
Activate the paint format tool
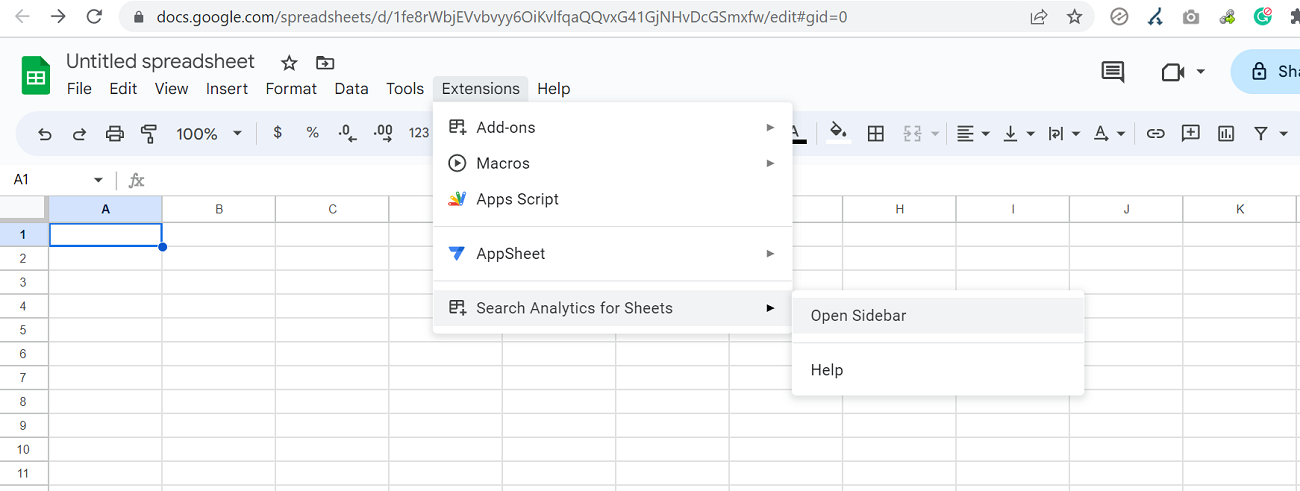click(x=149, y=133)
